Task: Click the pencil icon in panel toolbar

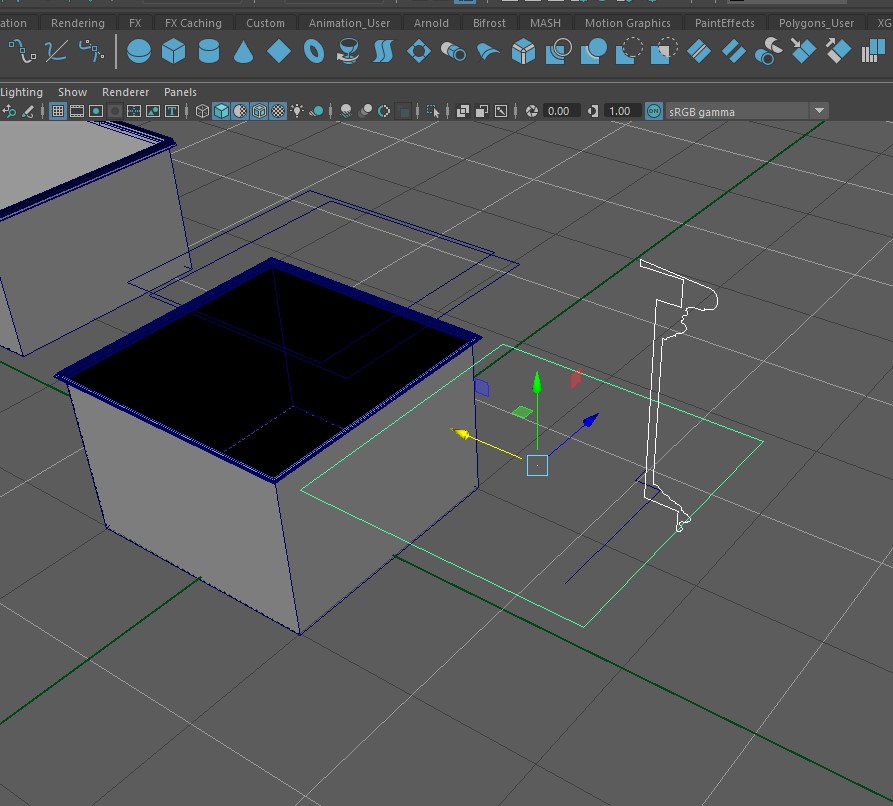Action: point(27,111)
